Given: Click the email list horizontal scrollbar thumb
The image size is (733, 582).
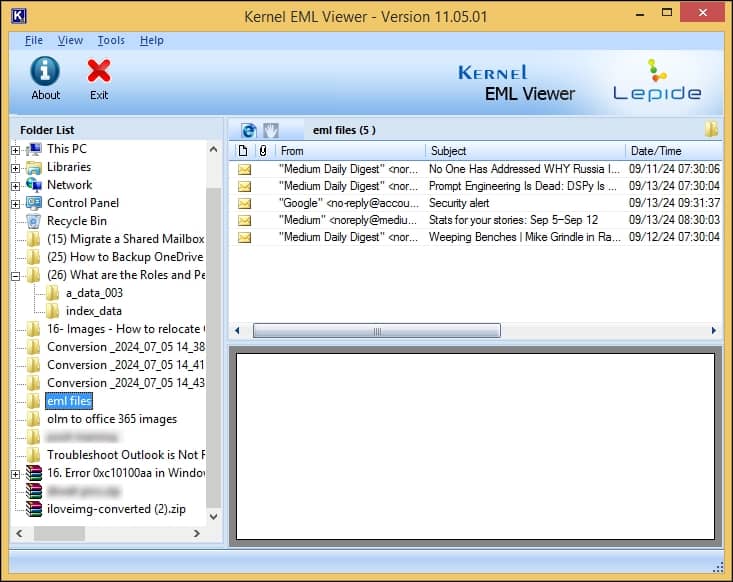Looking at the screenshot, I should click(x=377, y=331).
